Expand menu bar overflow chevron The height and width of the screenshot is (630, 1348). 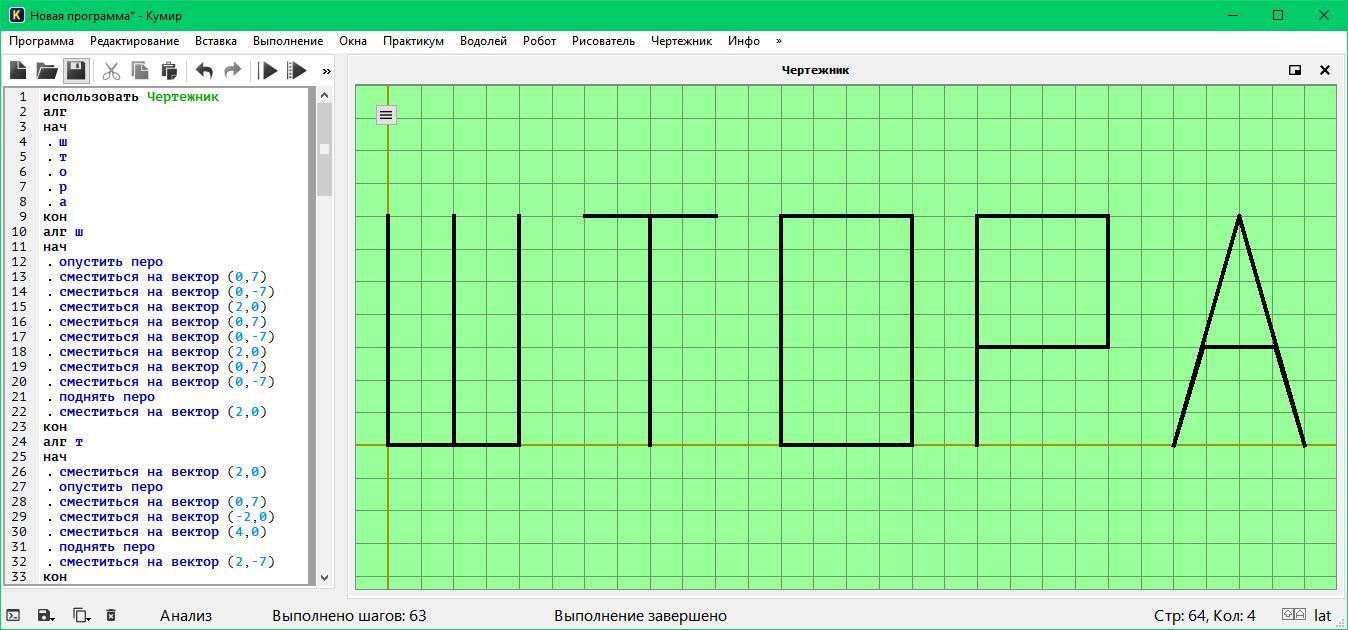pos(778,41)
